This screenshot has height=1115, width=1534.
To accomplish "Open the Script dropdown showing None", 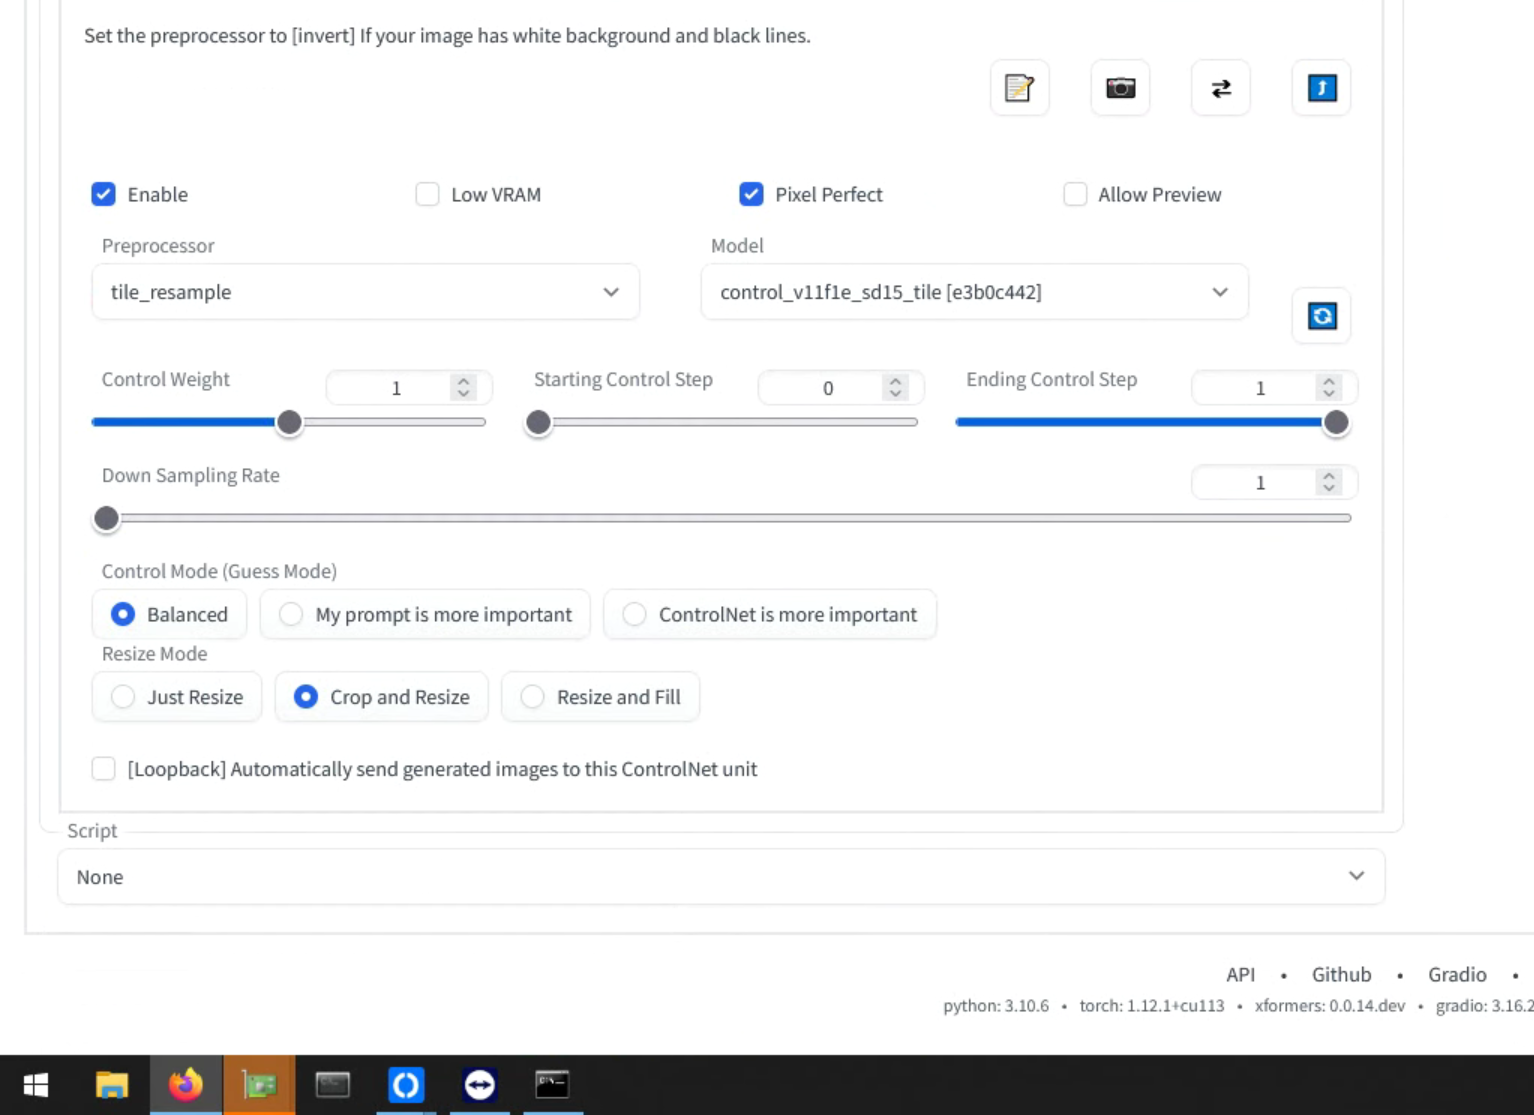I will coord(722,876).
